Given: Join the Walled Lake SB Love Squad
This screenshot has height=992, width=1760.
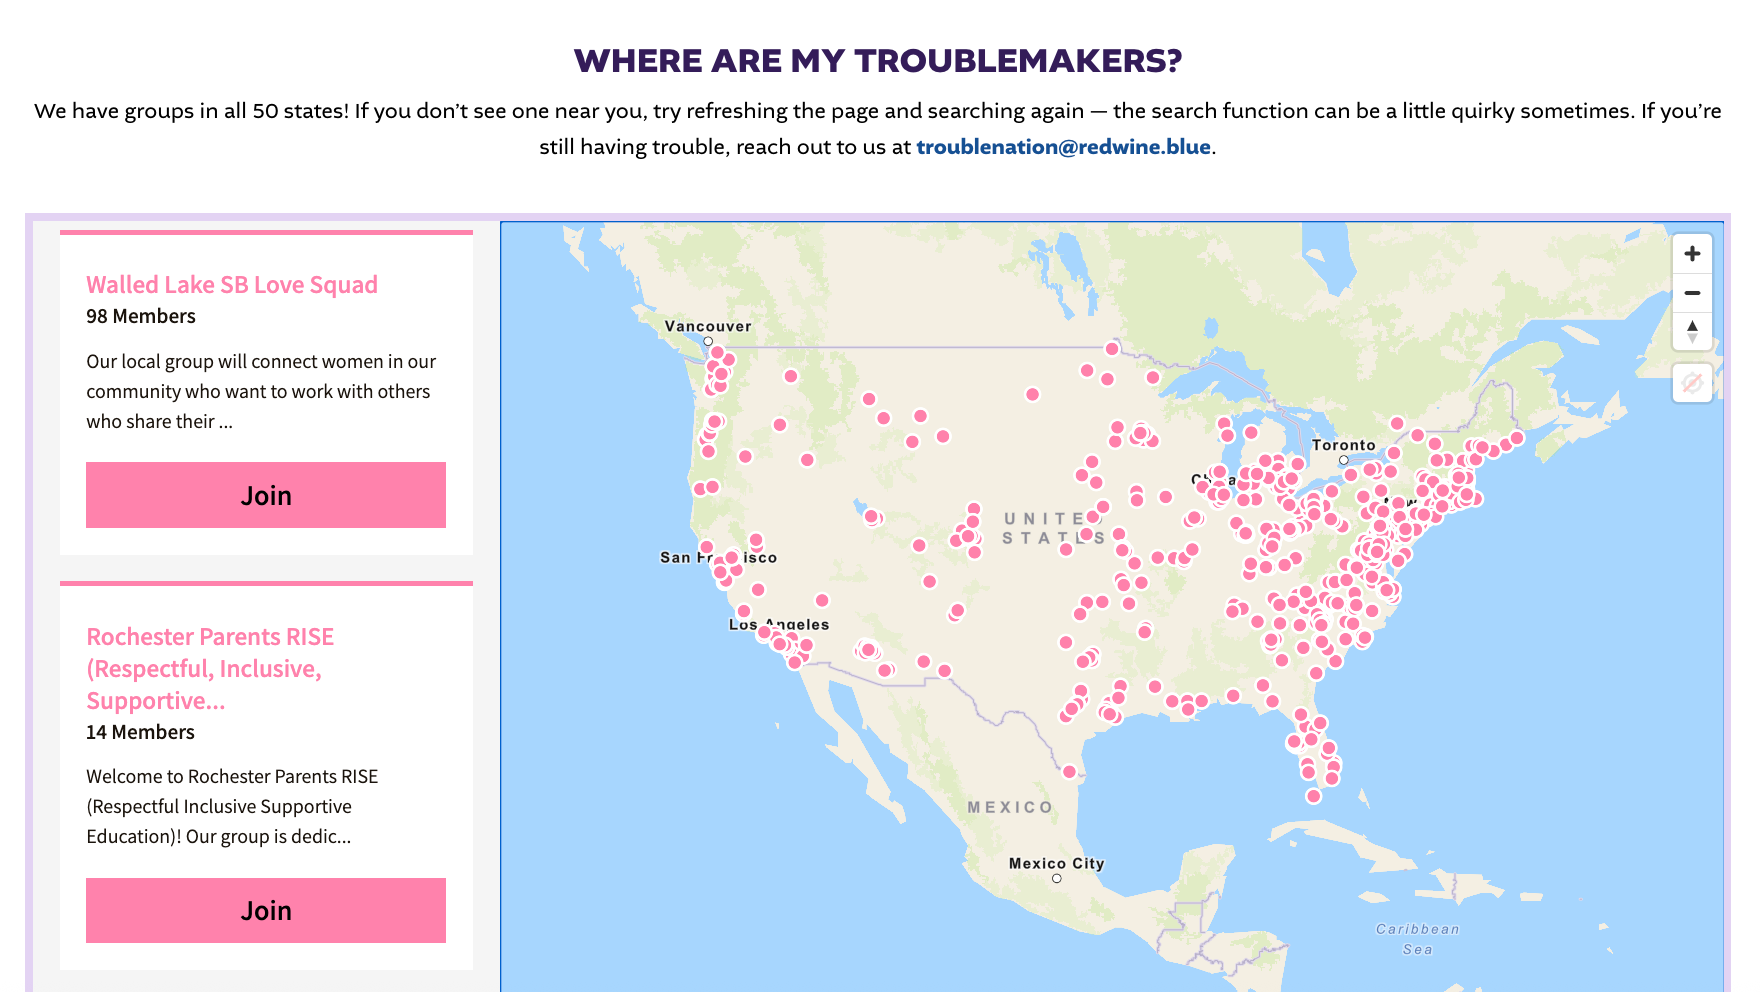Looking at the screenshot, I should coord(266,495).
